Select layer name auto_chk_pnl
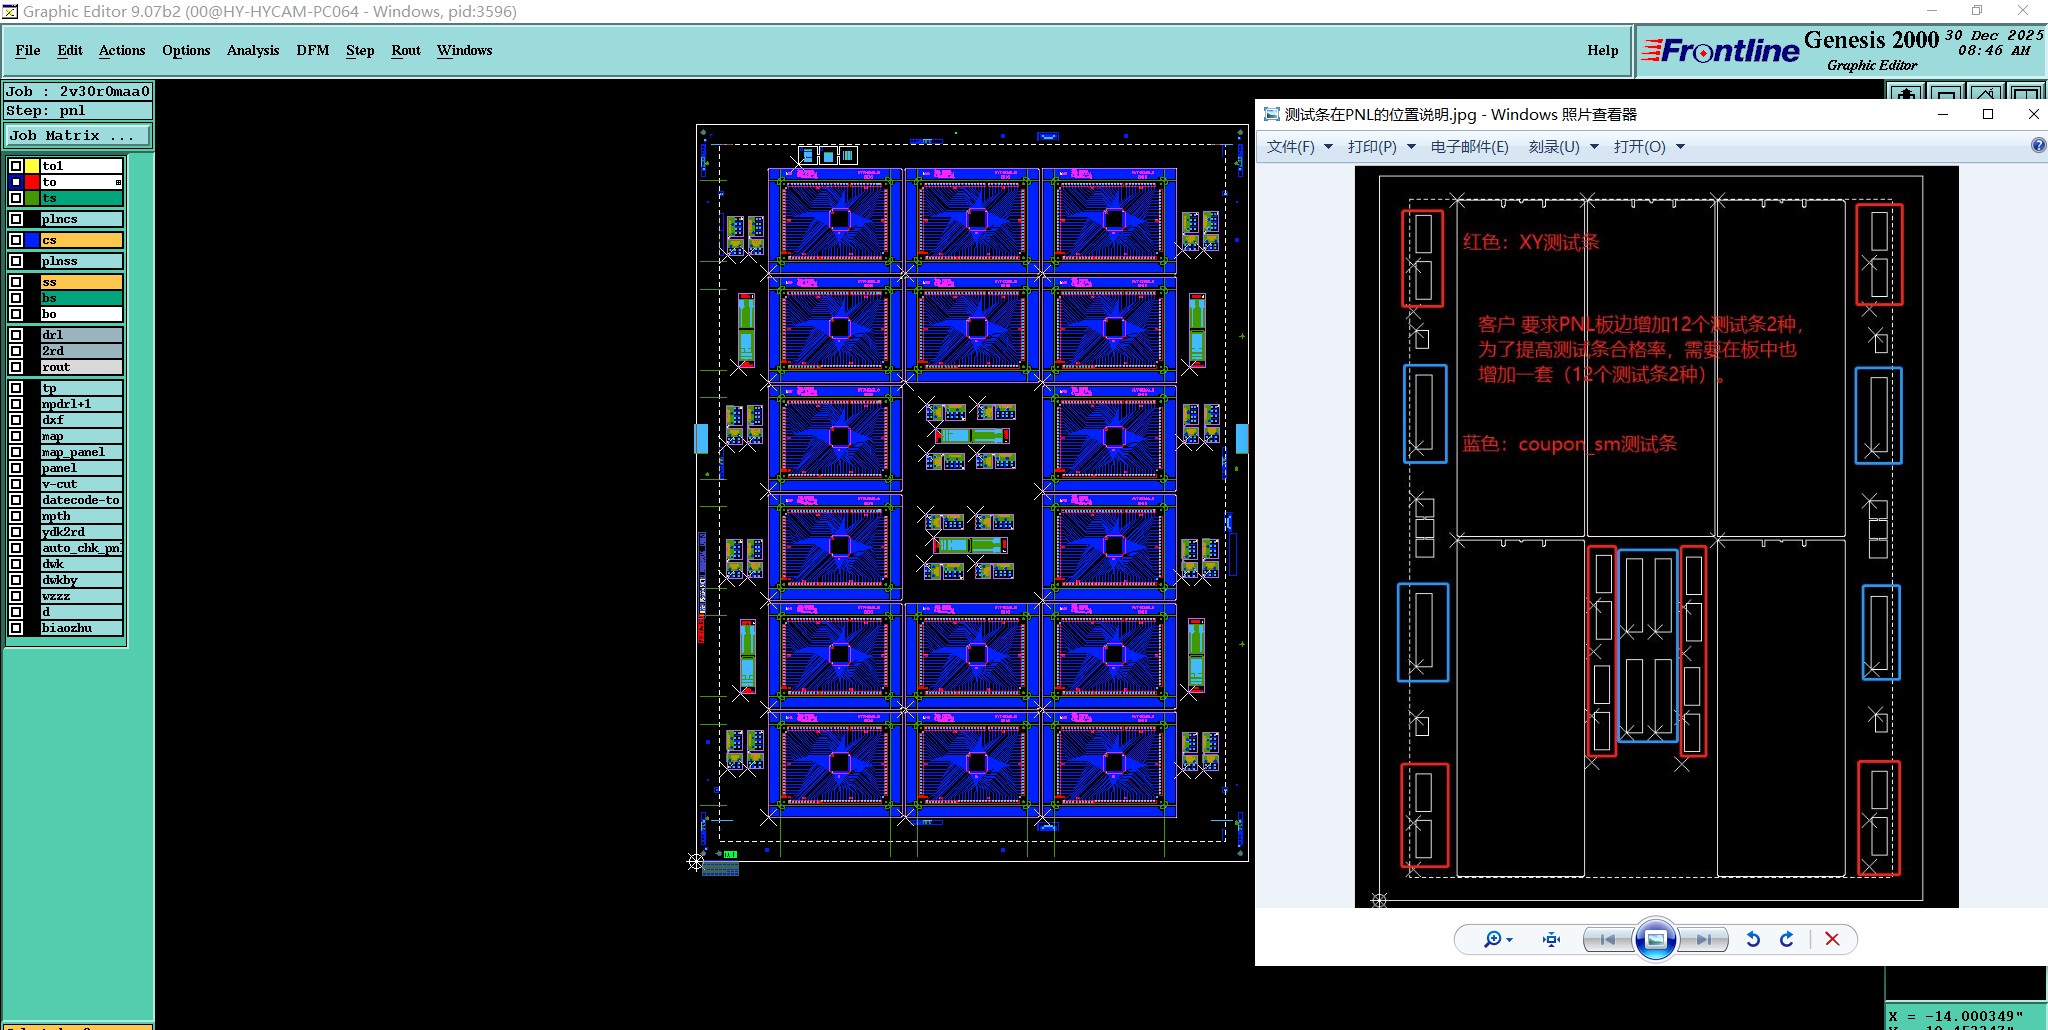2048x1030 pixels. click(x=81, y=548)
